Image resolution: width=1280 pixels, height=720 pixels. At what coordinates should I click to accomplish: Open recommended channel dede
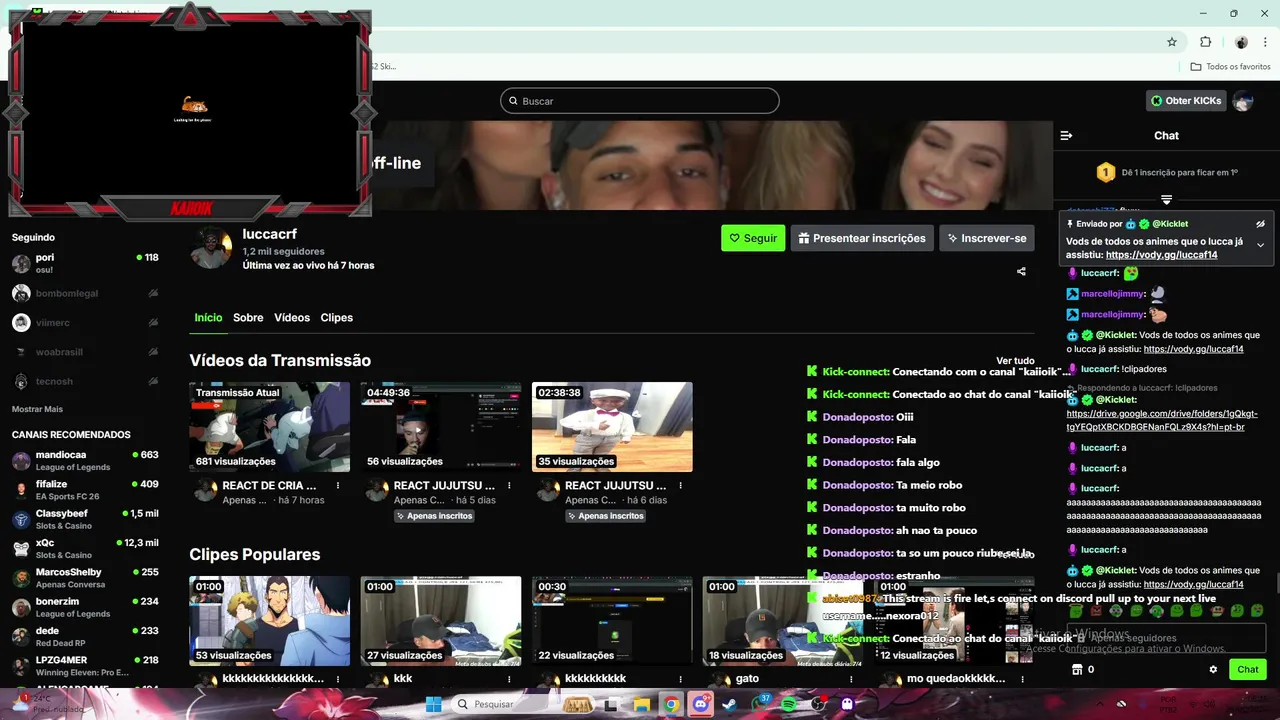pos(85,637)
